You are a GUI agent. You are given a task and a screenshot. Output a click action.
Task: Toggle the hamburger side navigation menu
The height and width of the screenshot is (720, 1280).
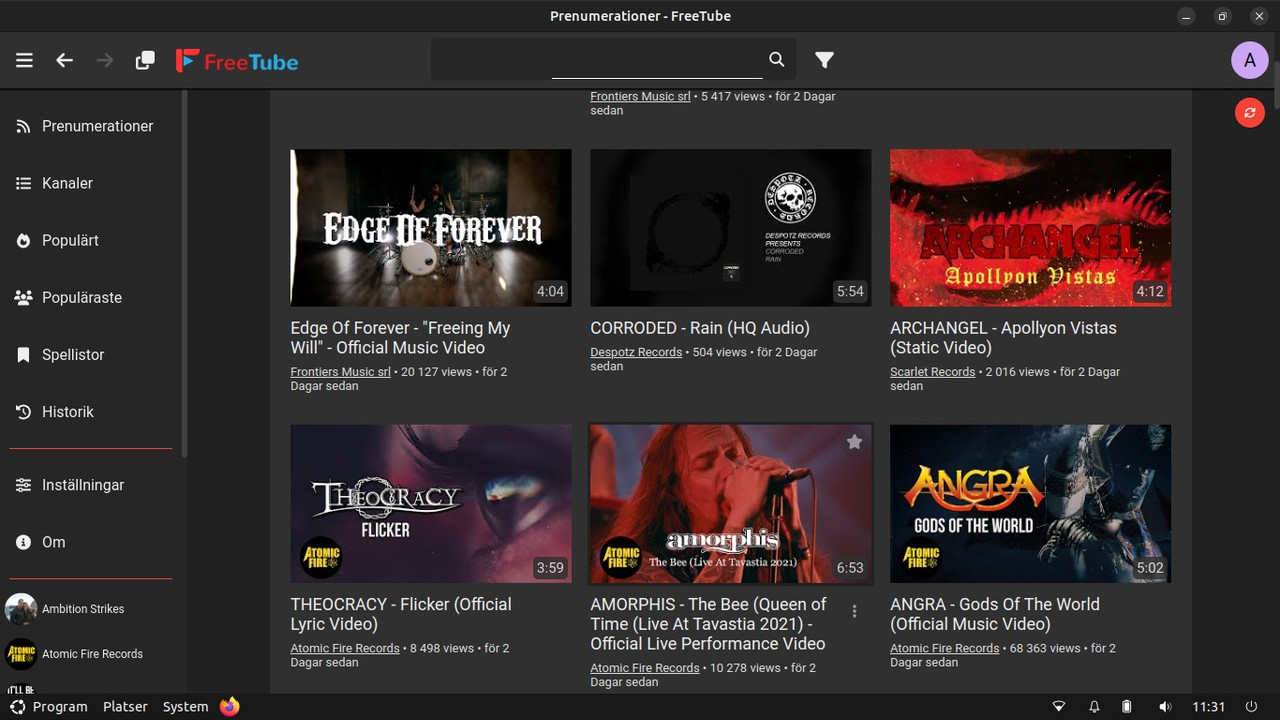(24, 61)
